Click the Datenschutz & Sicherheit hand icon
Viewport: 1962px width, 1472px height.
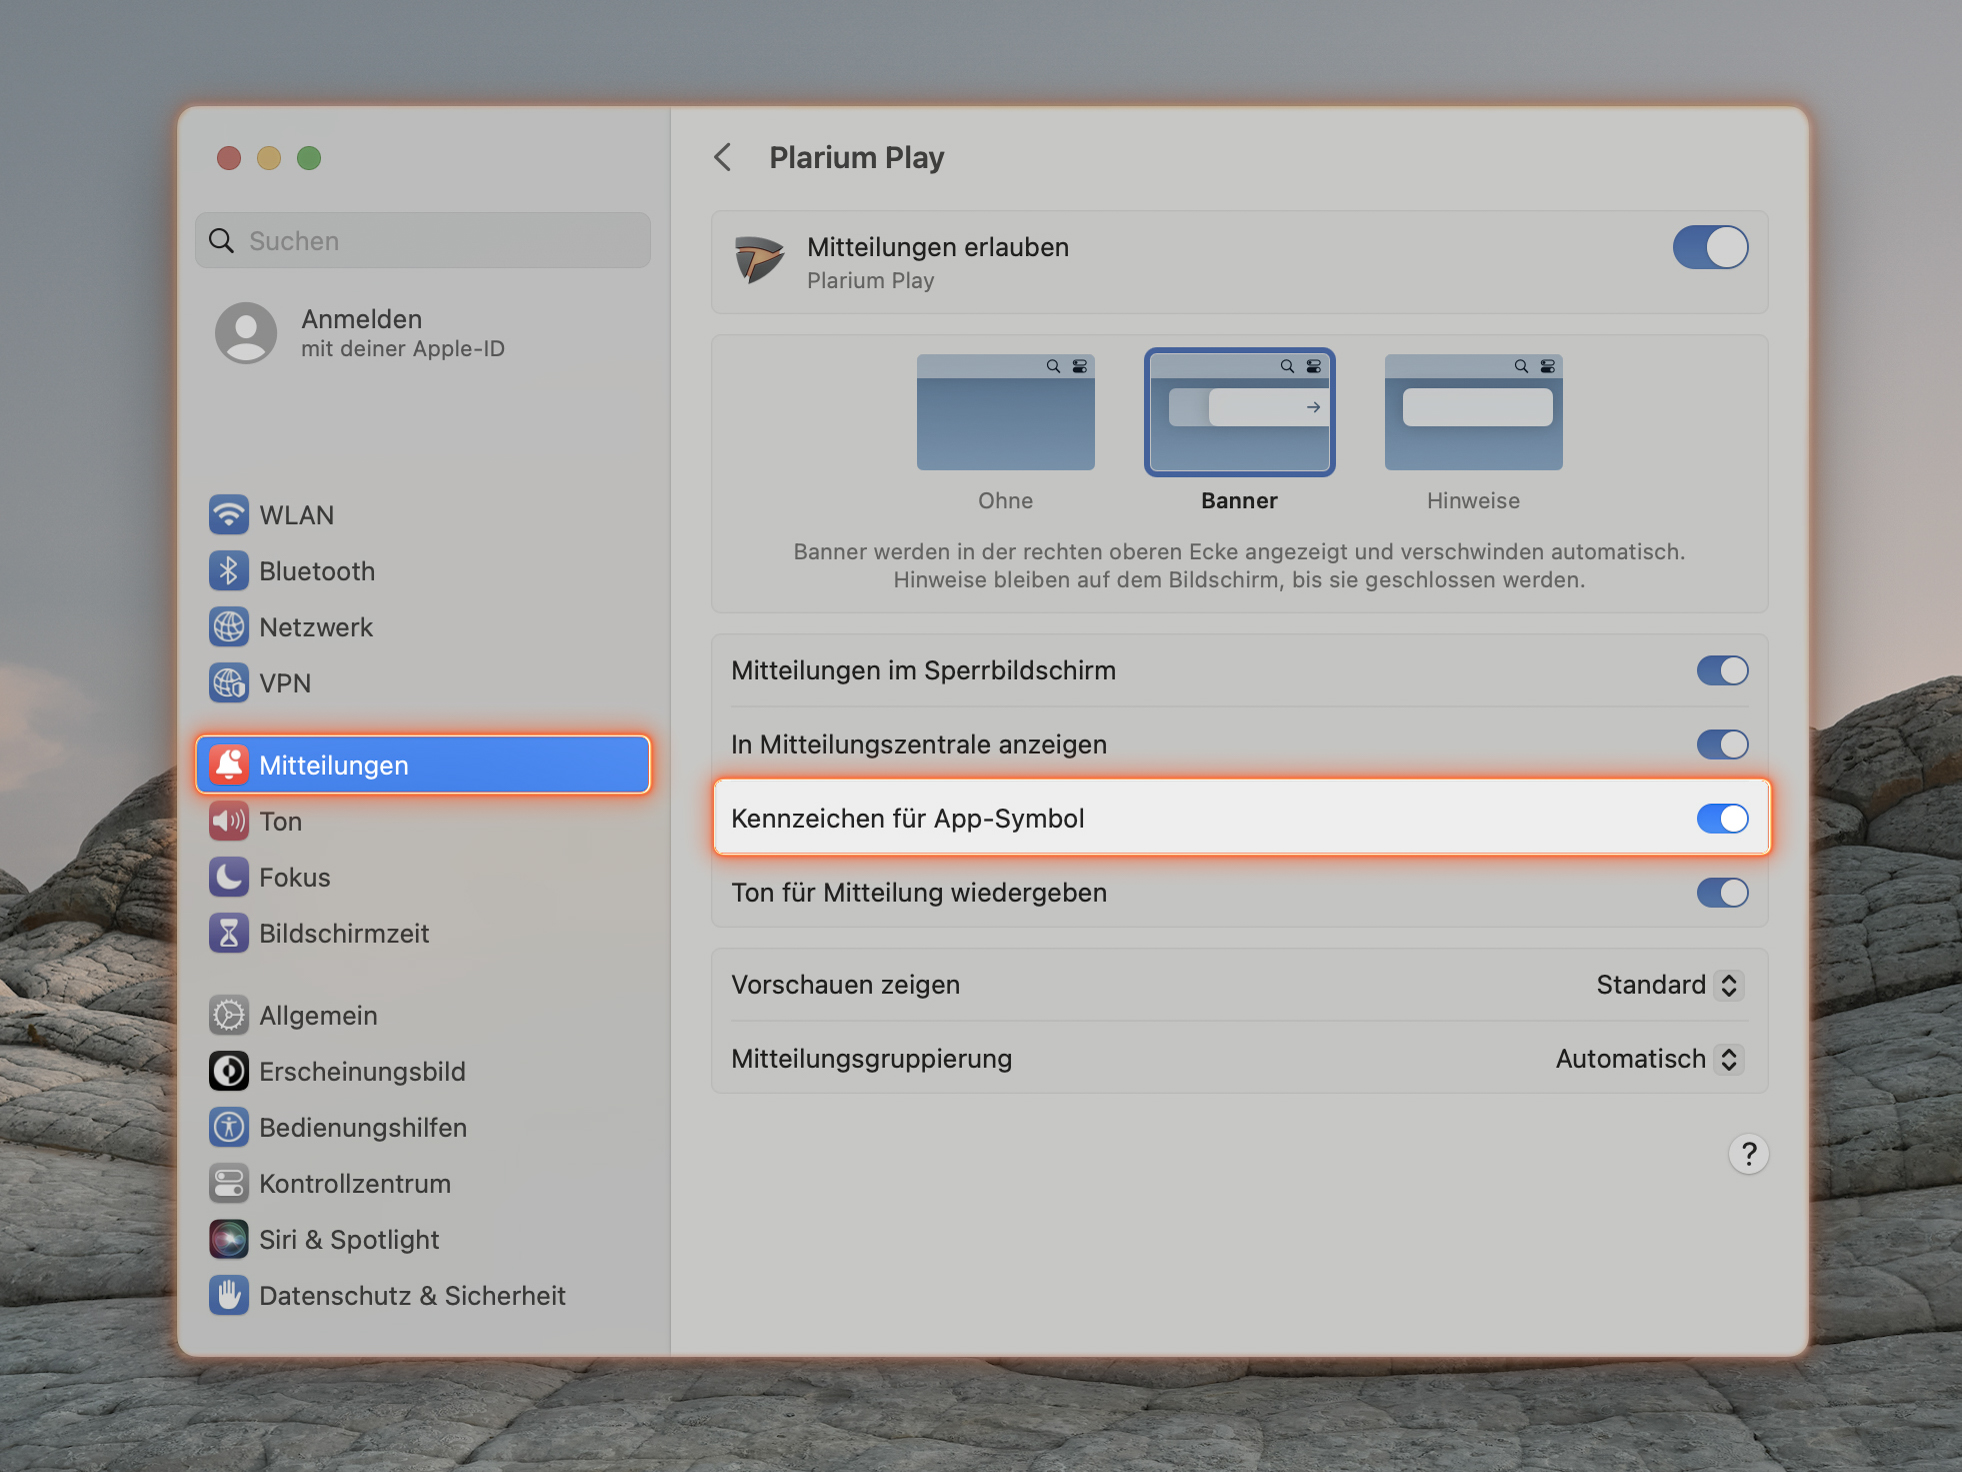[229, 1295]
